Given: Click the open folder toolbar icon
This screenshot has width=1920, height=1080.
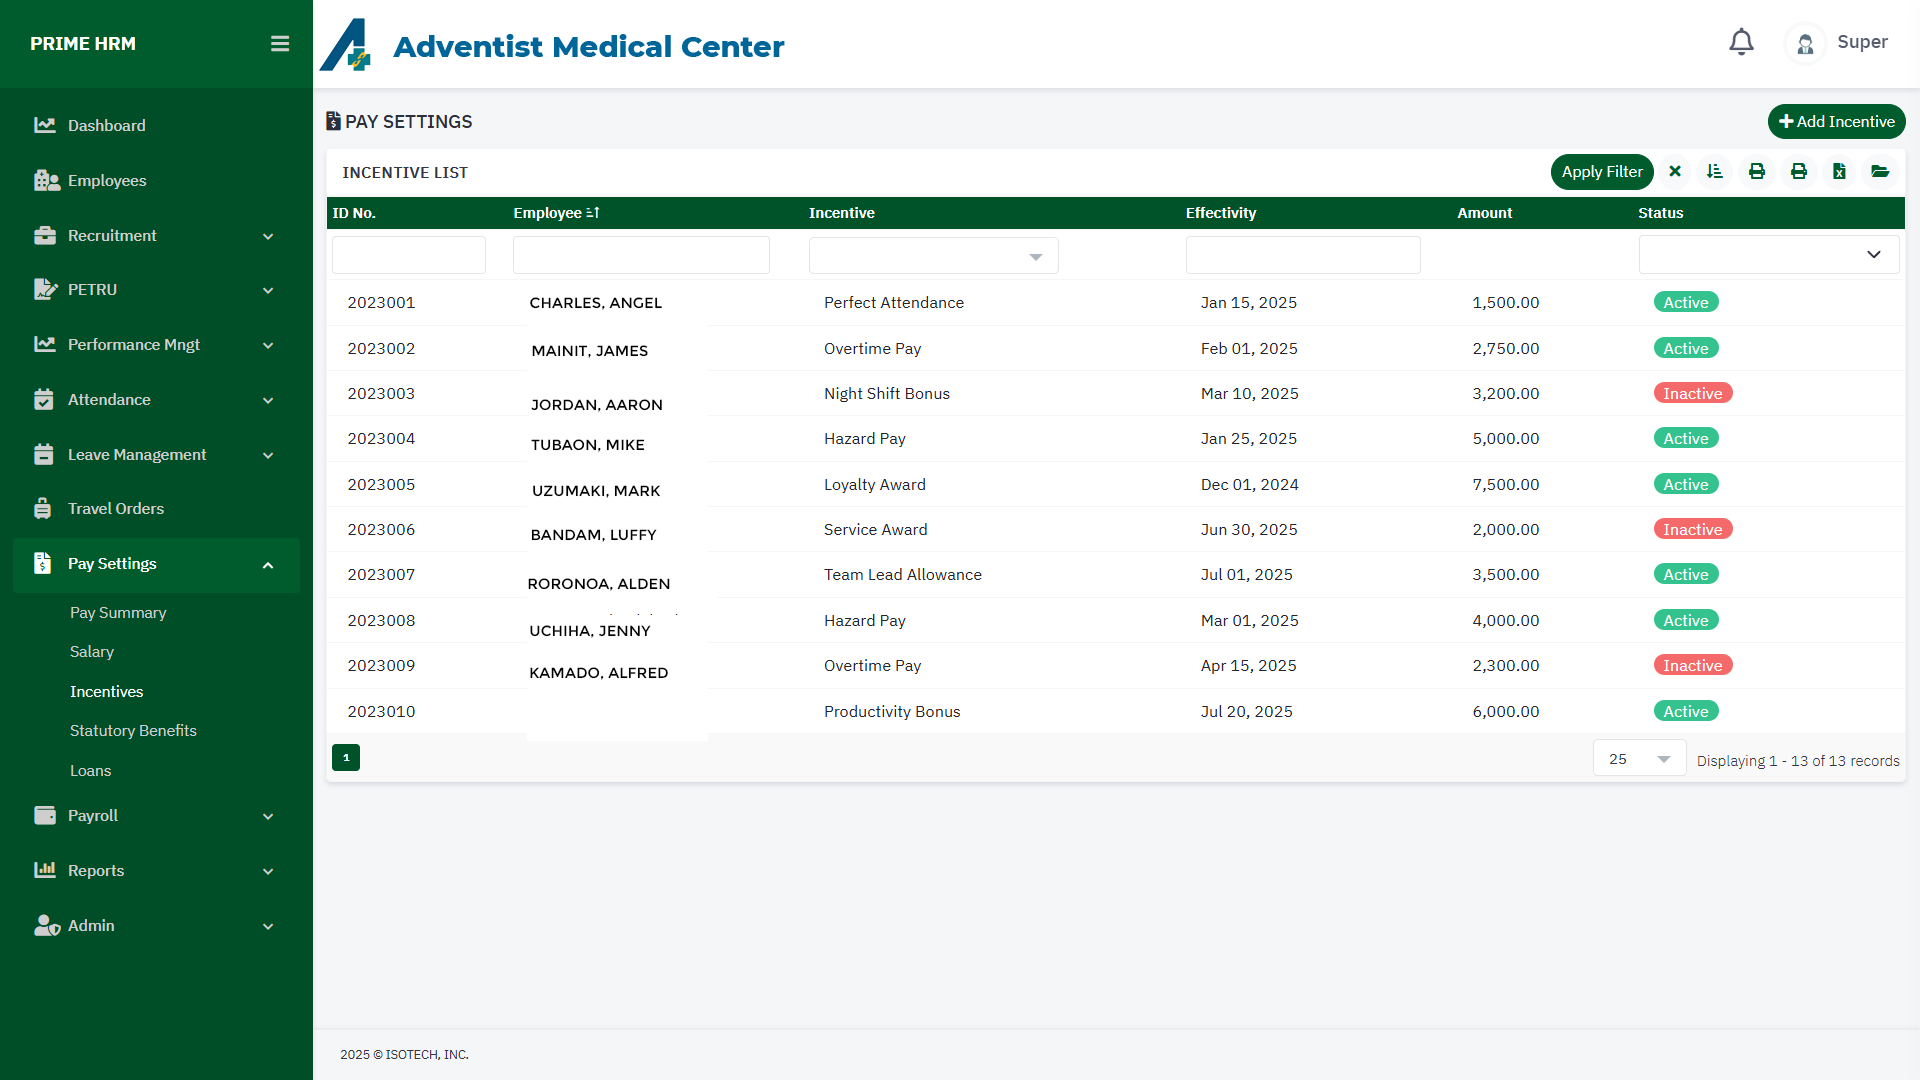Looking at the screenshot, I should coord(1880,172).
